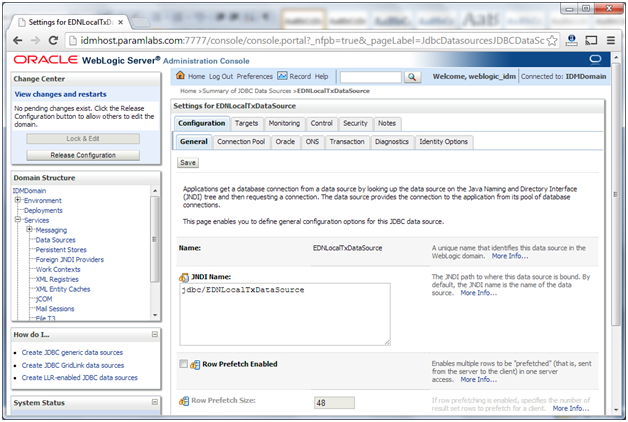The height and width of the screenshot is (422, 628).
Task: Click the Lock & Edit button
Action: (x=83, y=139)
